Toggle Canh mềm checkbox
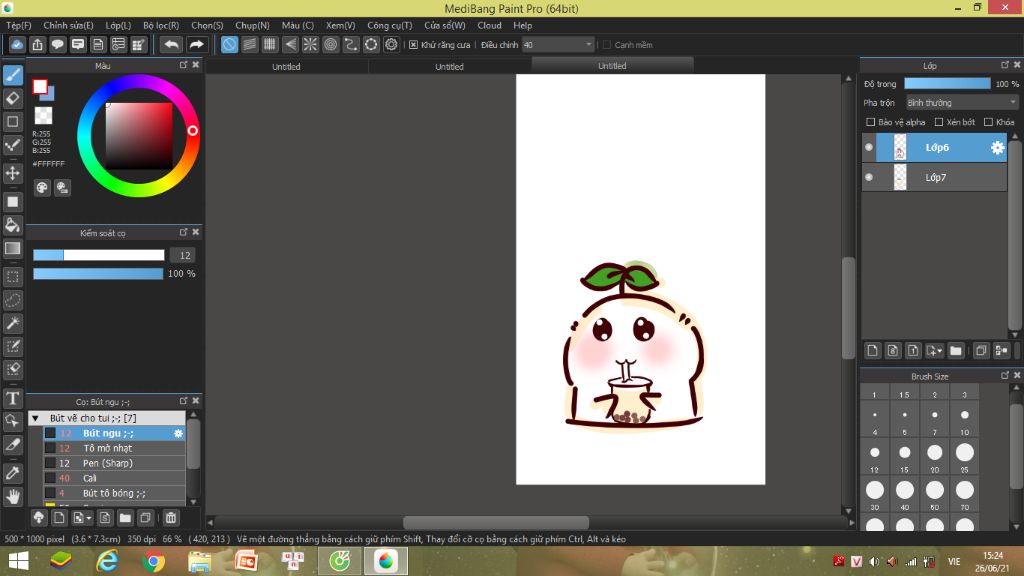Viewport: 1024px width, 576px height. pyautogui.click(x=607, y=45)
